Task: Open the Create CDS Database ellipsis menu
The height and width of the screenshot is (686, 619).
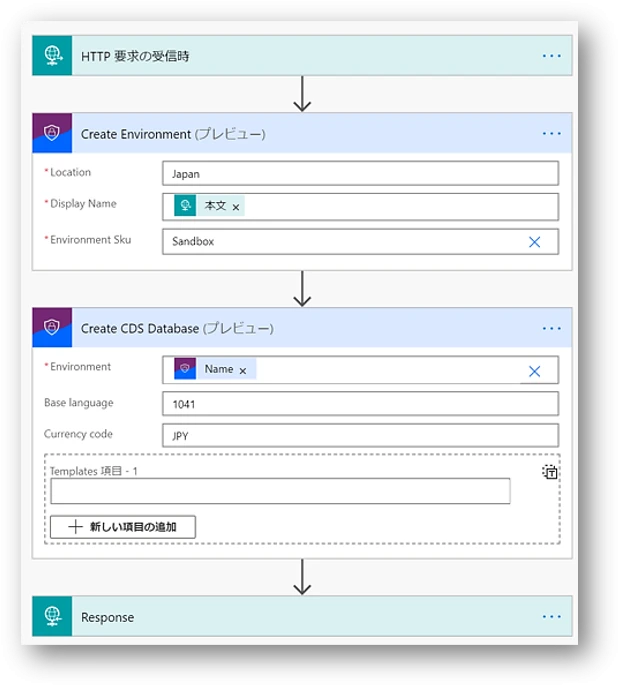Action: pos(551,328)
